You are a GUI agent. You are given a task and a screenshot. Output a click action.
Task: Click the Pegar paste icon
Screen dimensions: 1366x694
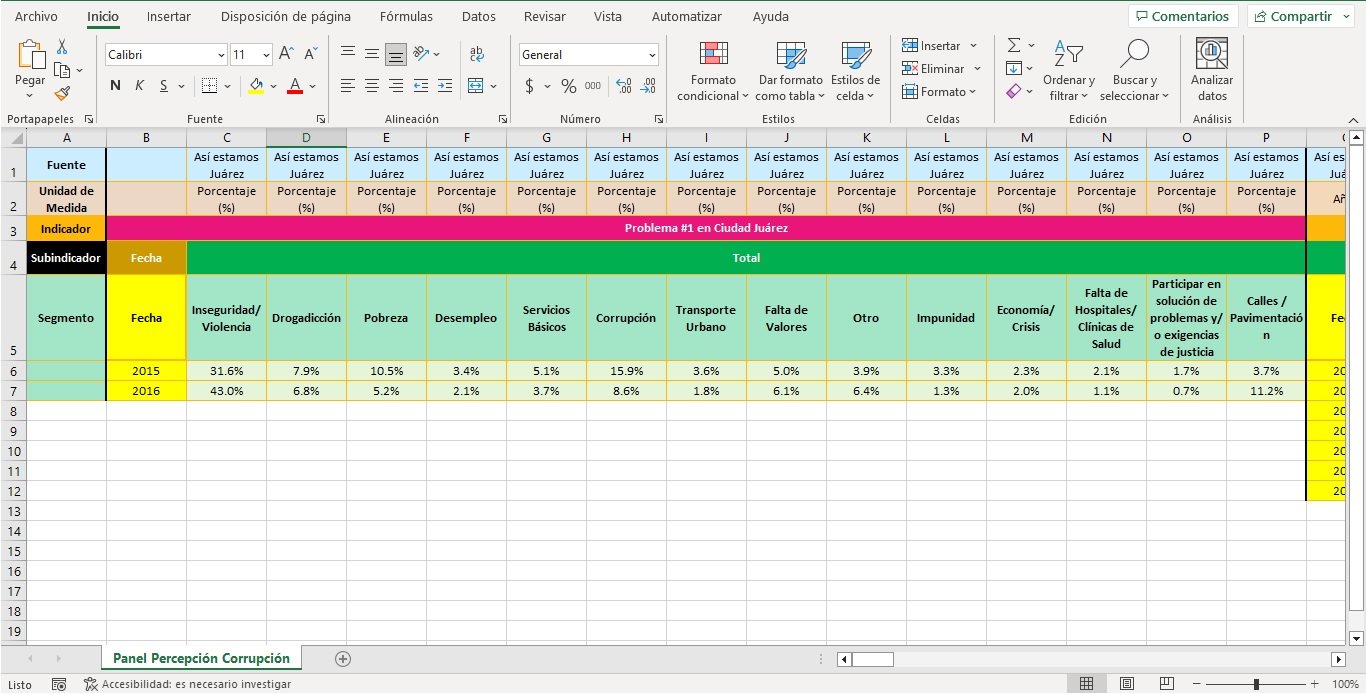[30, 56]
